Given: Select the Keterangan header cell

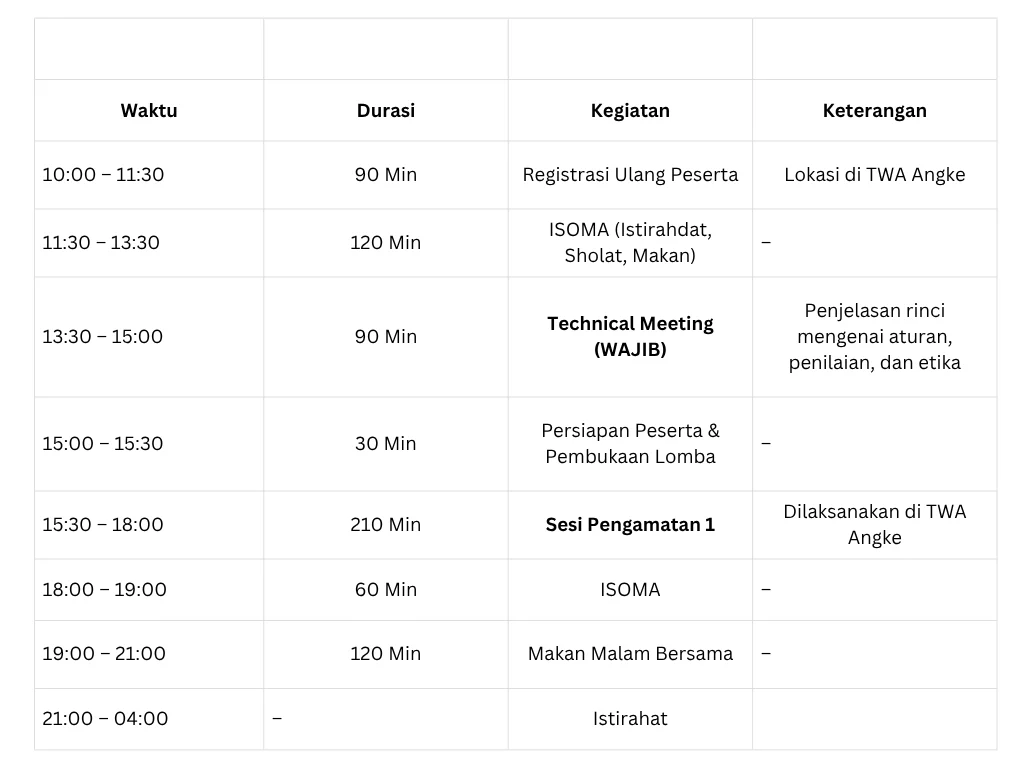Looking at the screenshot, I should click(874, 111).
